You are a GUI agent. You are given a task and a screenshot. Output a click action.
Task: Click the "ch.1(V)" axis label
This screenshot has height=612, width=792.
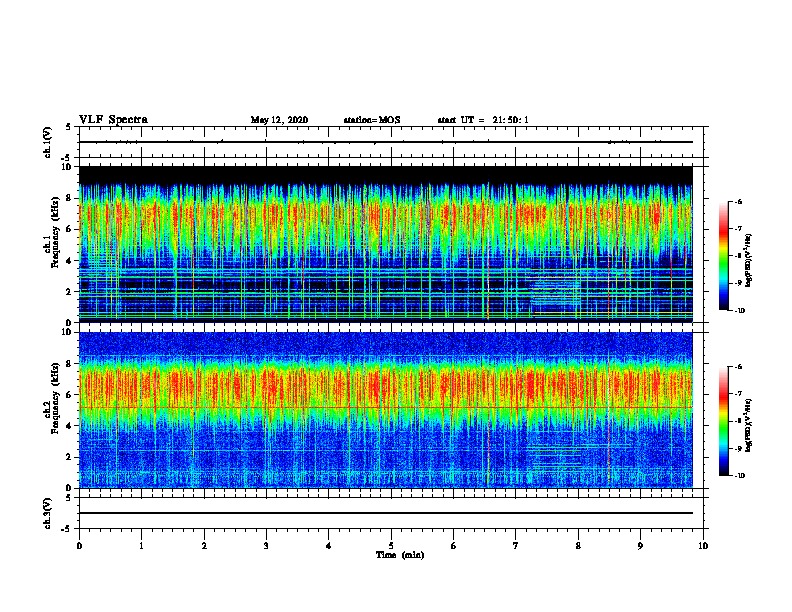tap(47, 142)
